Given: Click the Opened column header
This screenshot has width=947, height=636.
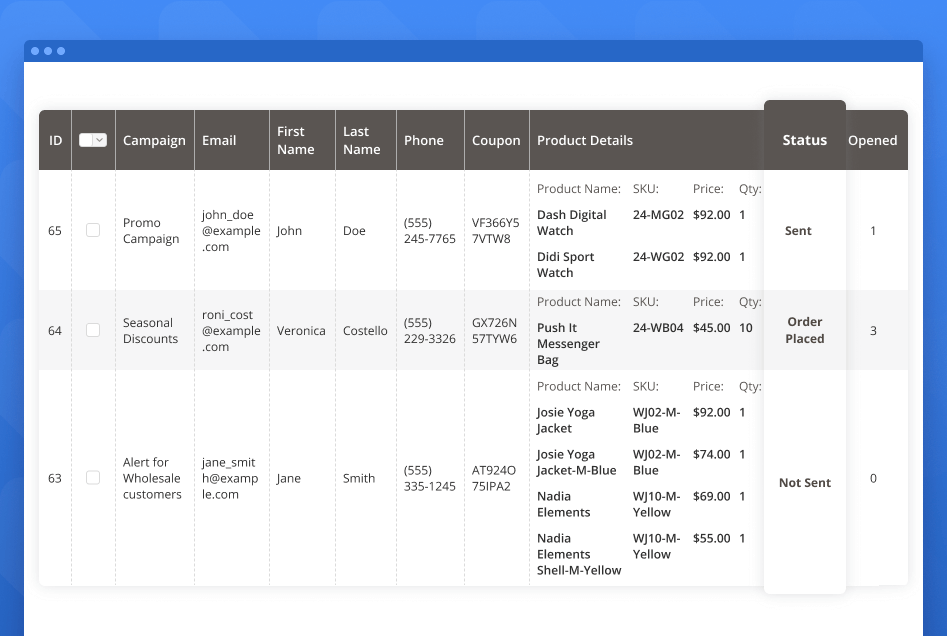Looking at the screenshot, I should tap(872, 141).
